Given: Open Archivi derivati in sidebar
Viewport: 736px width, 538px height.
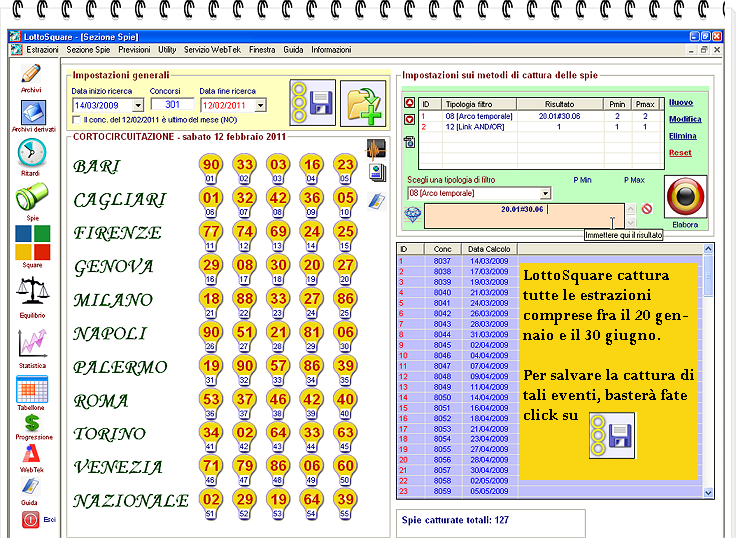Looking at the screenshot, I should click(x=33, y=112).
